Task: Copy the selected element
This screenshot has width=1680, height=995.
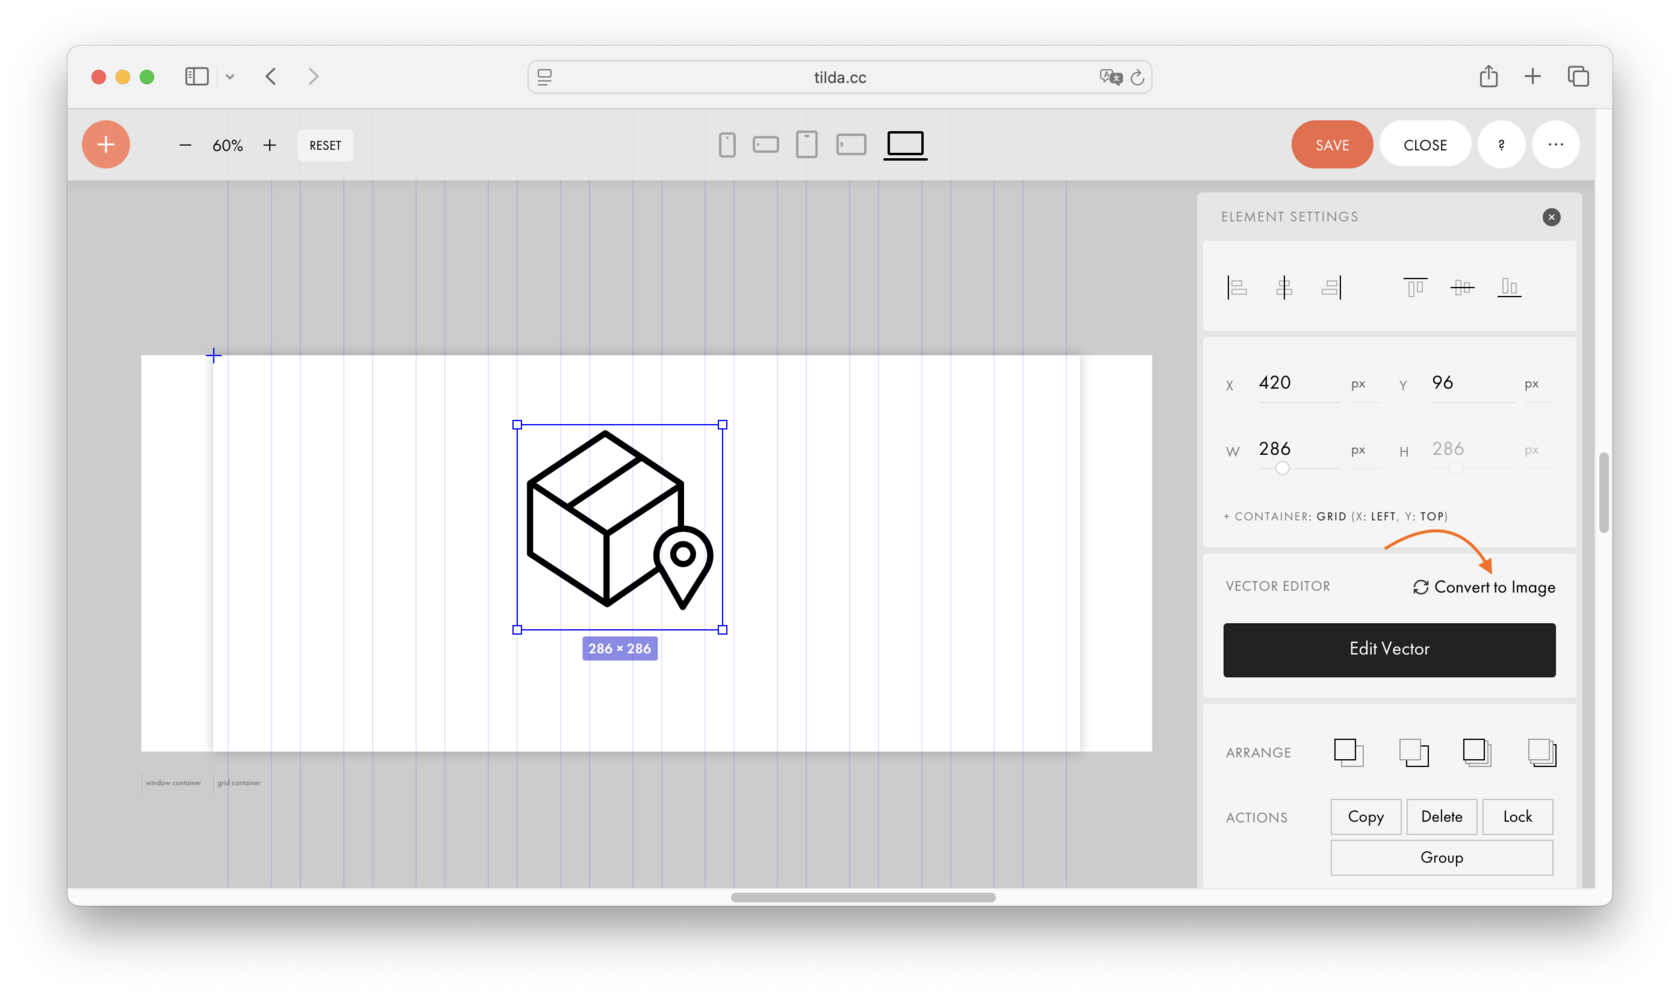Action: point(1365,817)
